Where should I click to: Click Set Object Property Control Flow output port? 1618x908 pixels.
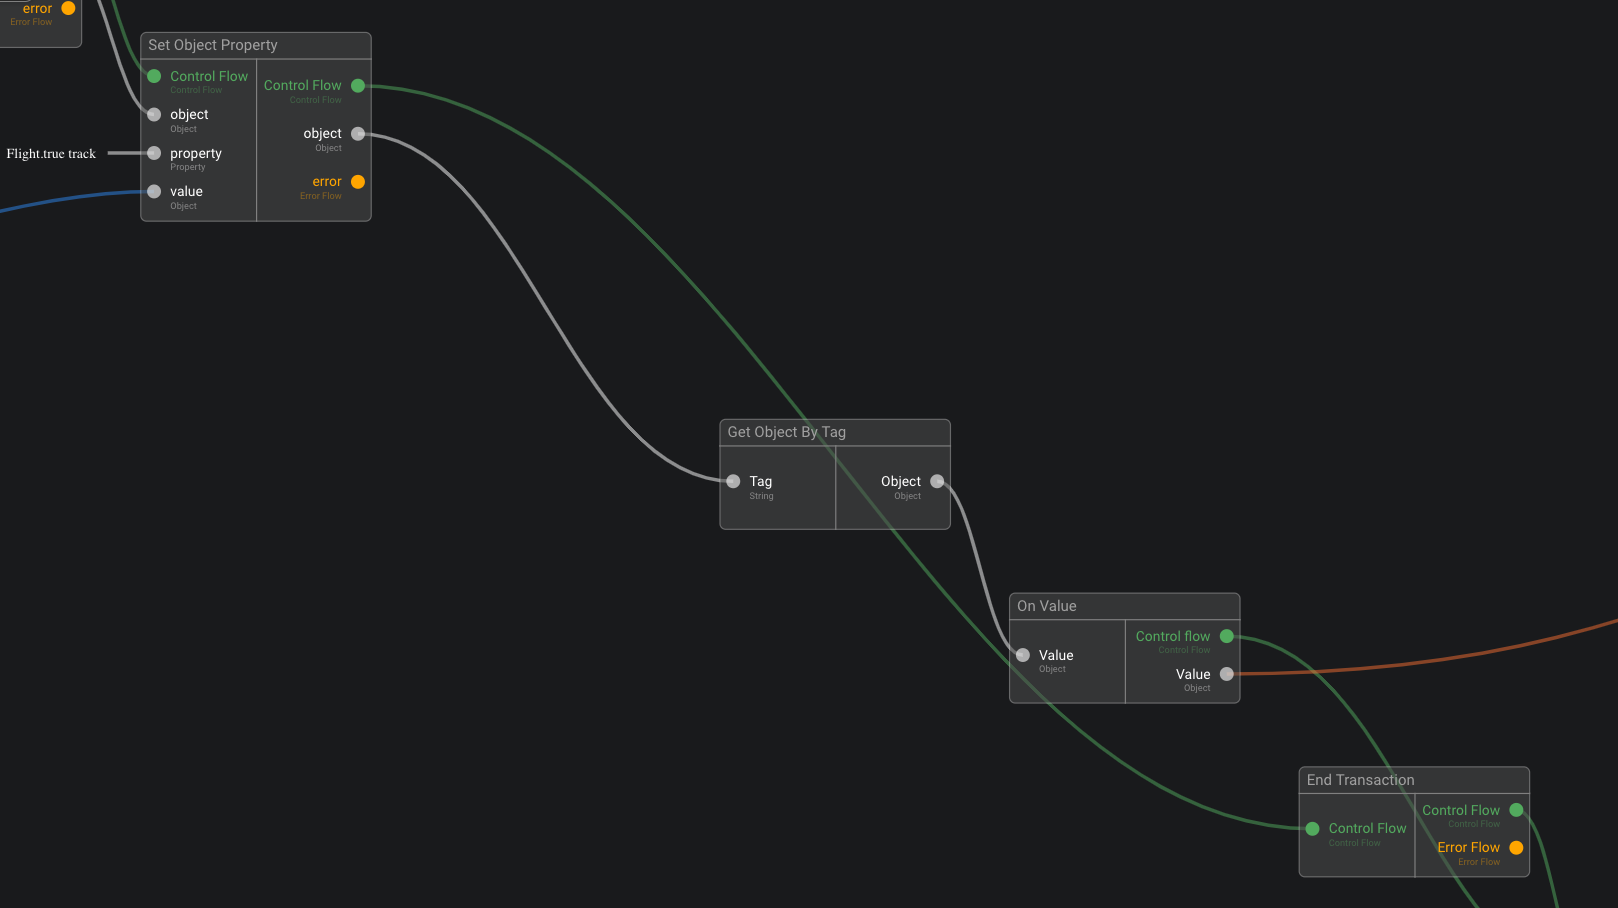tap(358, 86)
